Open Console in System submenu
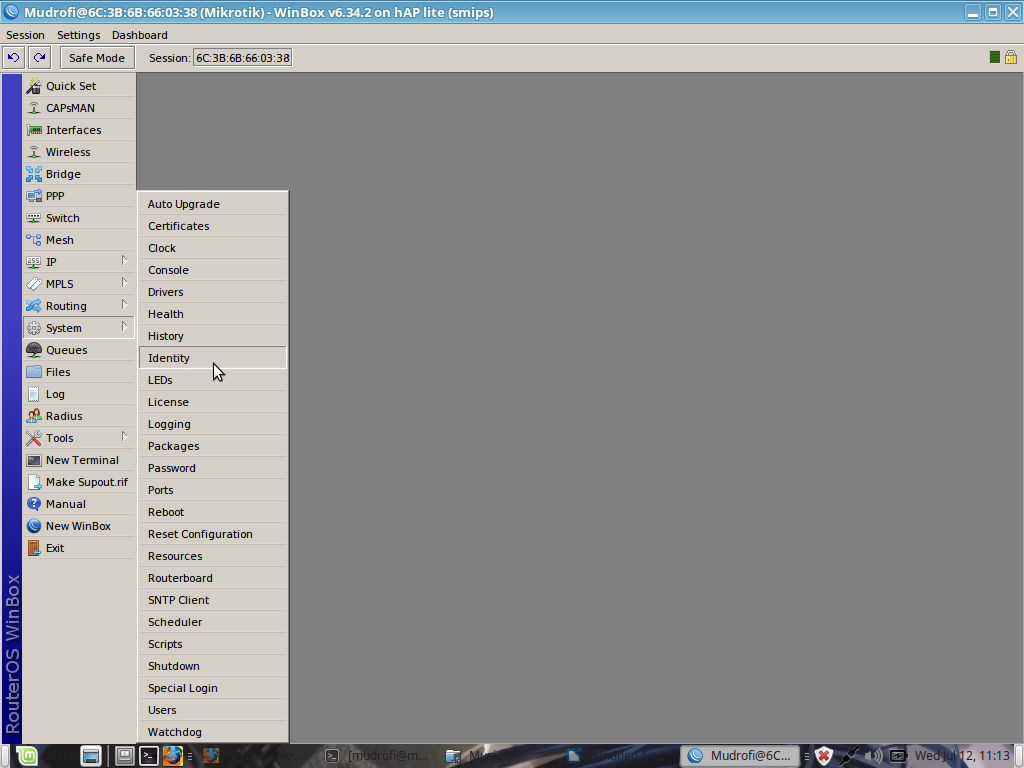 pos(213,270)
